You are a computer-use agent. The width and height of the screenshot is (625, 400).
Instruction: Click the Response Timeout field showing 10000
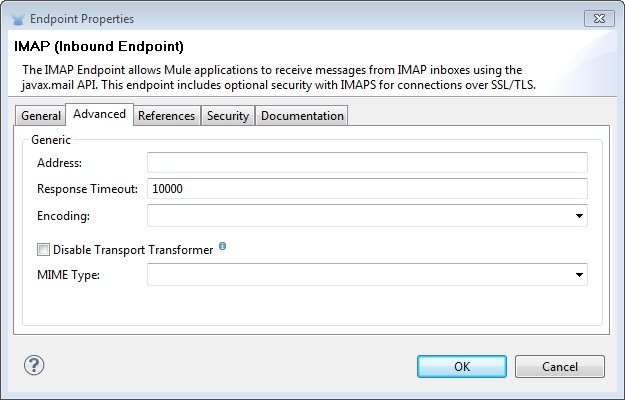tap(366, 189)
